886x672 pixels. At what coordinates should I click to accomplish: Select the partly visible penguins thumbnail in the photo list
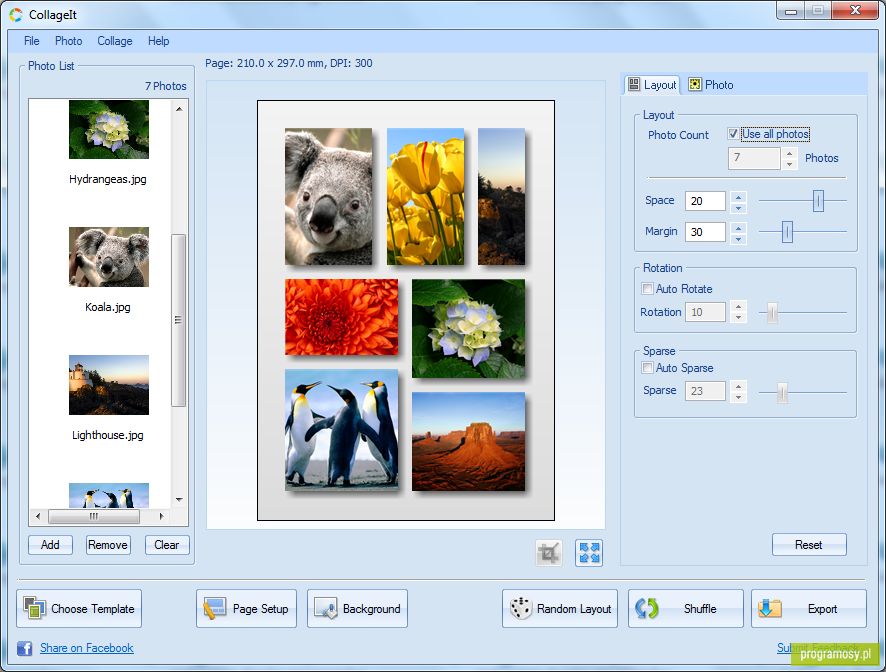[x=108, y=496]
